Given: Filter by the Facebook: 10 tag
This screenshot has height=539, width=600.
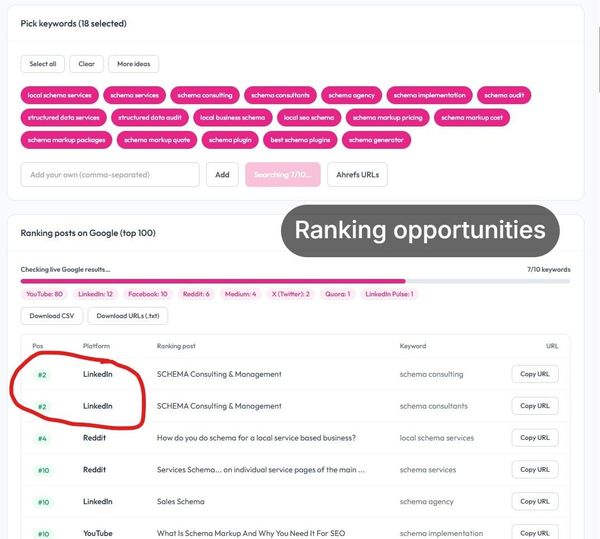Looking at the screenshot, I should point(148,294).
